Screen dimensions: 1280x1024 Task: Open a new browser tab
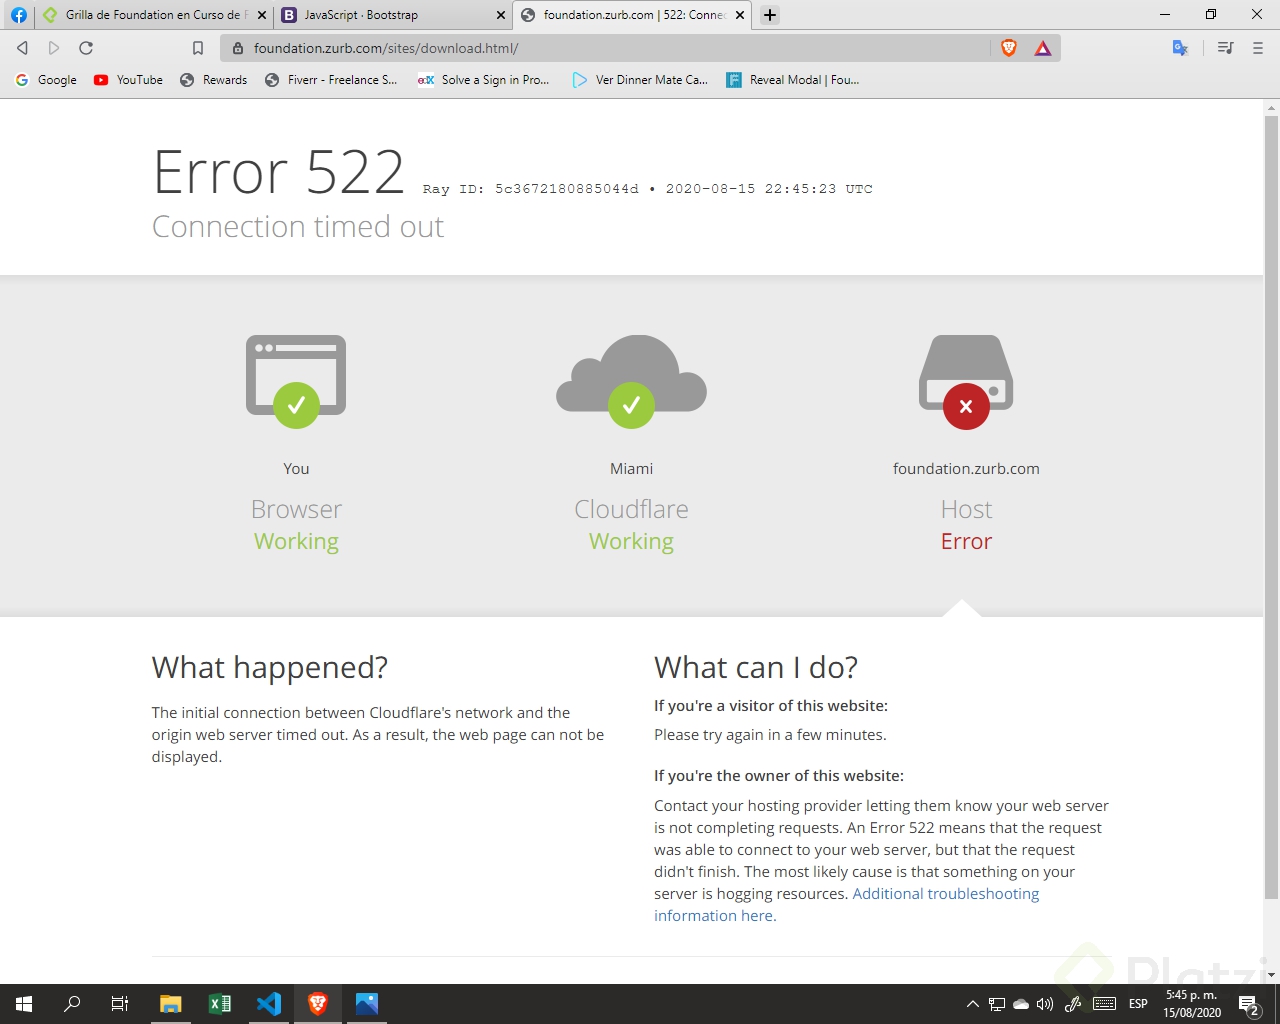[770, 15]
